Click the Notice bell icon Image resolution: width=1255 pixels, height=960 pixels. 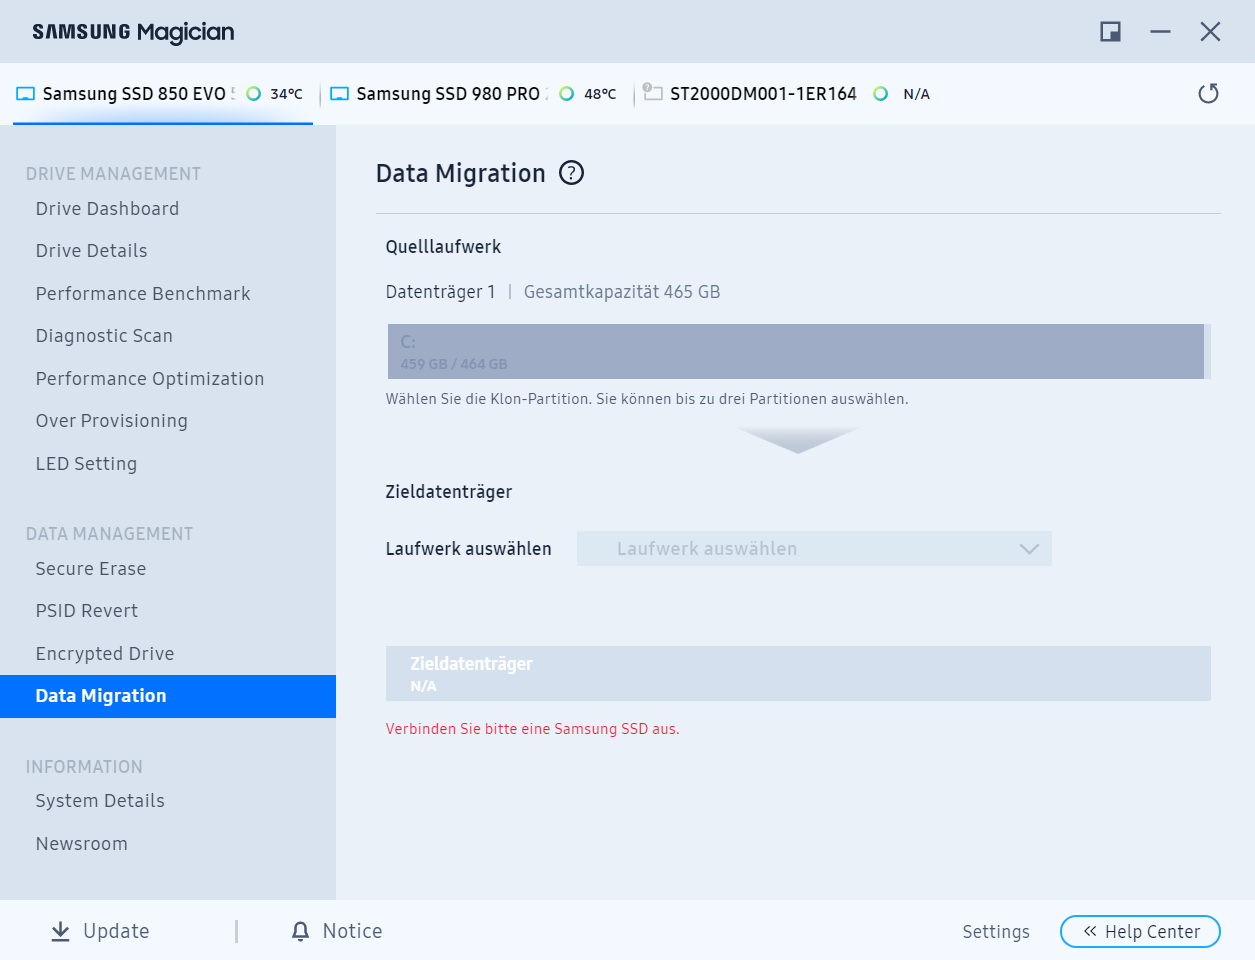tap(300, 931)
